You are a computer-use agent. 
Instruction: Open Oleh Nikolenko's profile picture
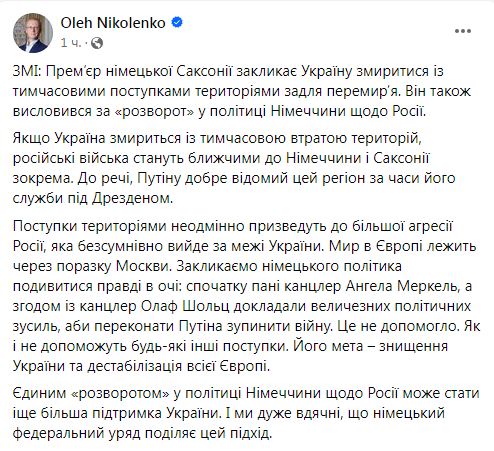coord(33,33)
